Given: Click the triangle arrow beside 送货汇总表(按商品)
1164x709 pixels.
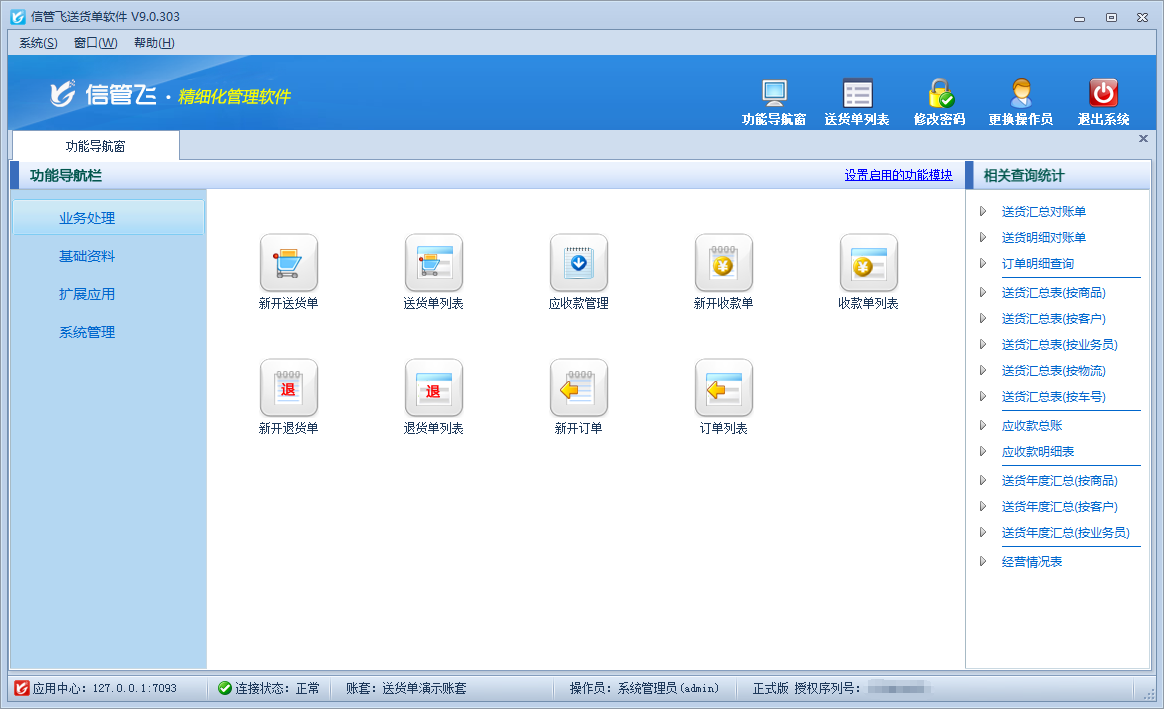Looking at the screenshot, I should coord(983,293).
